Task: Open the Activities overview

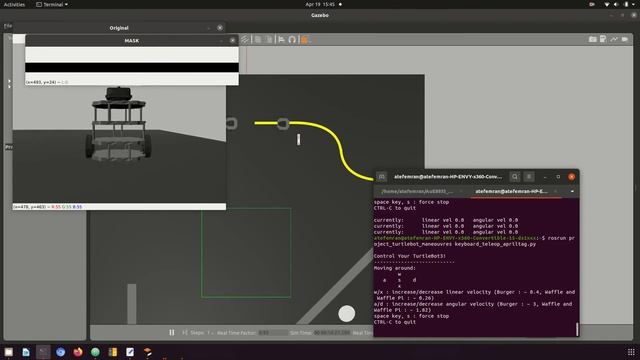Action: click(x=14, y=4)
